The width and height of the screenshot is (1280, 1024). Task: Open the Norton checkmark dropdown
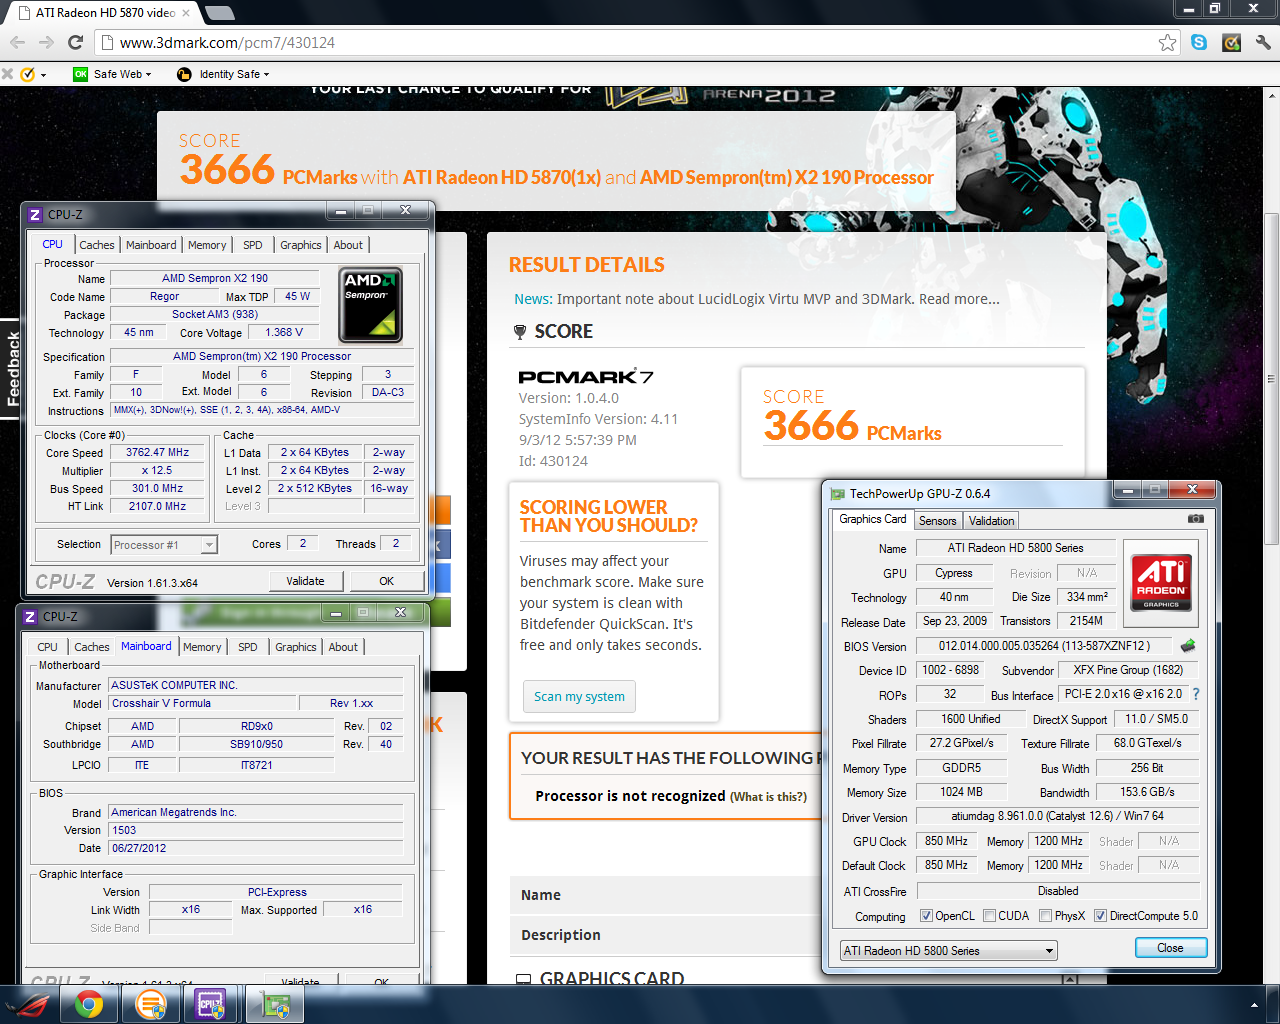tap(33, 74)
